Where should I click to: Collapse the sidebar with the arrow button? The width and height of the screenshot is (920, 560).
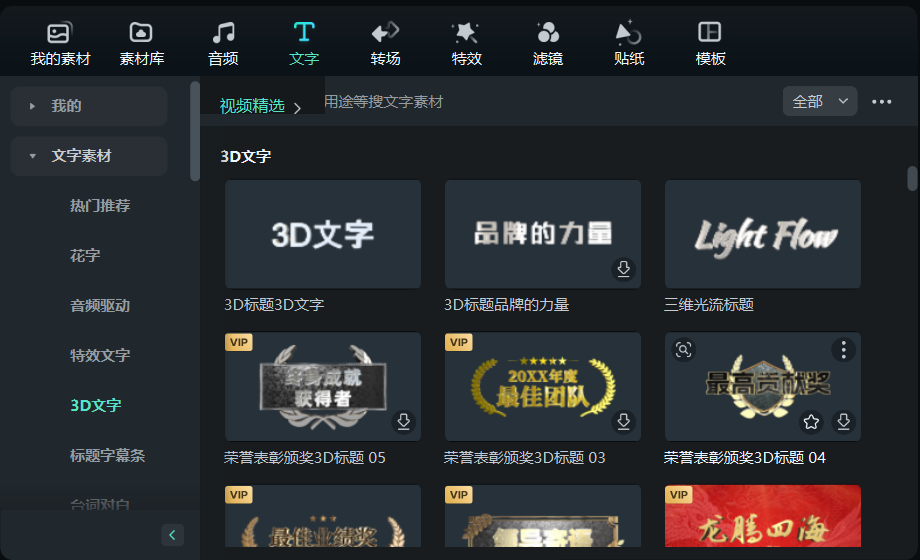(172, 535)
